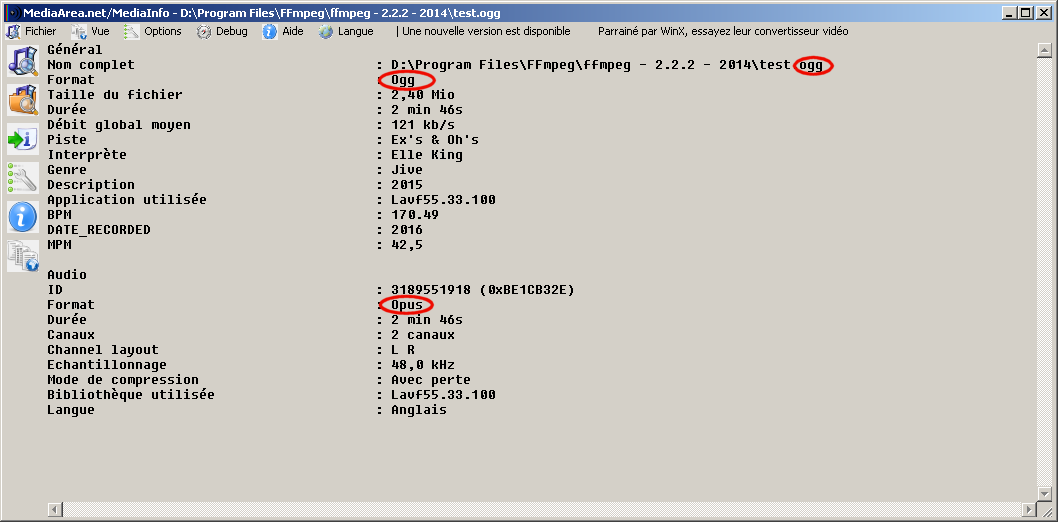The image size is (1058, 522).
Task: Click the 'Parrainé par WinX' sponsor link
Action: pos(723,31)
